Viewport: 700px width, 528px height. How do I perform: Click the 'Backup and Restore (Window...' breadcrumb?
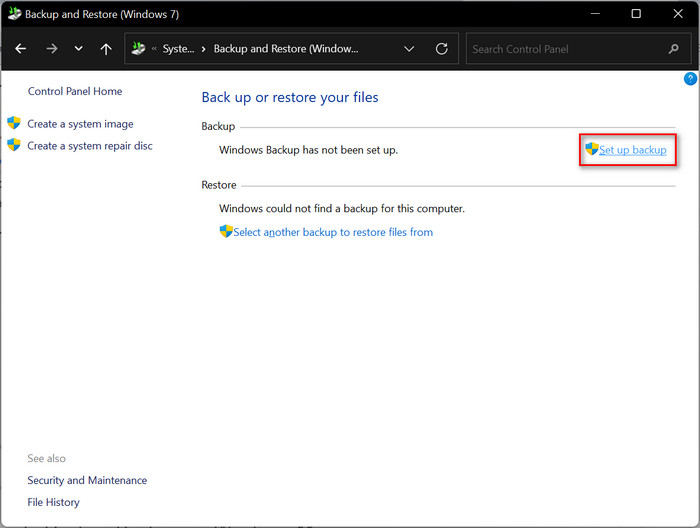[286, 49]
